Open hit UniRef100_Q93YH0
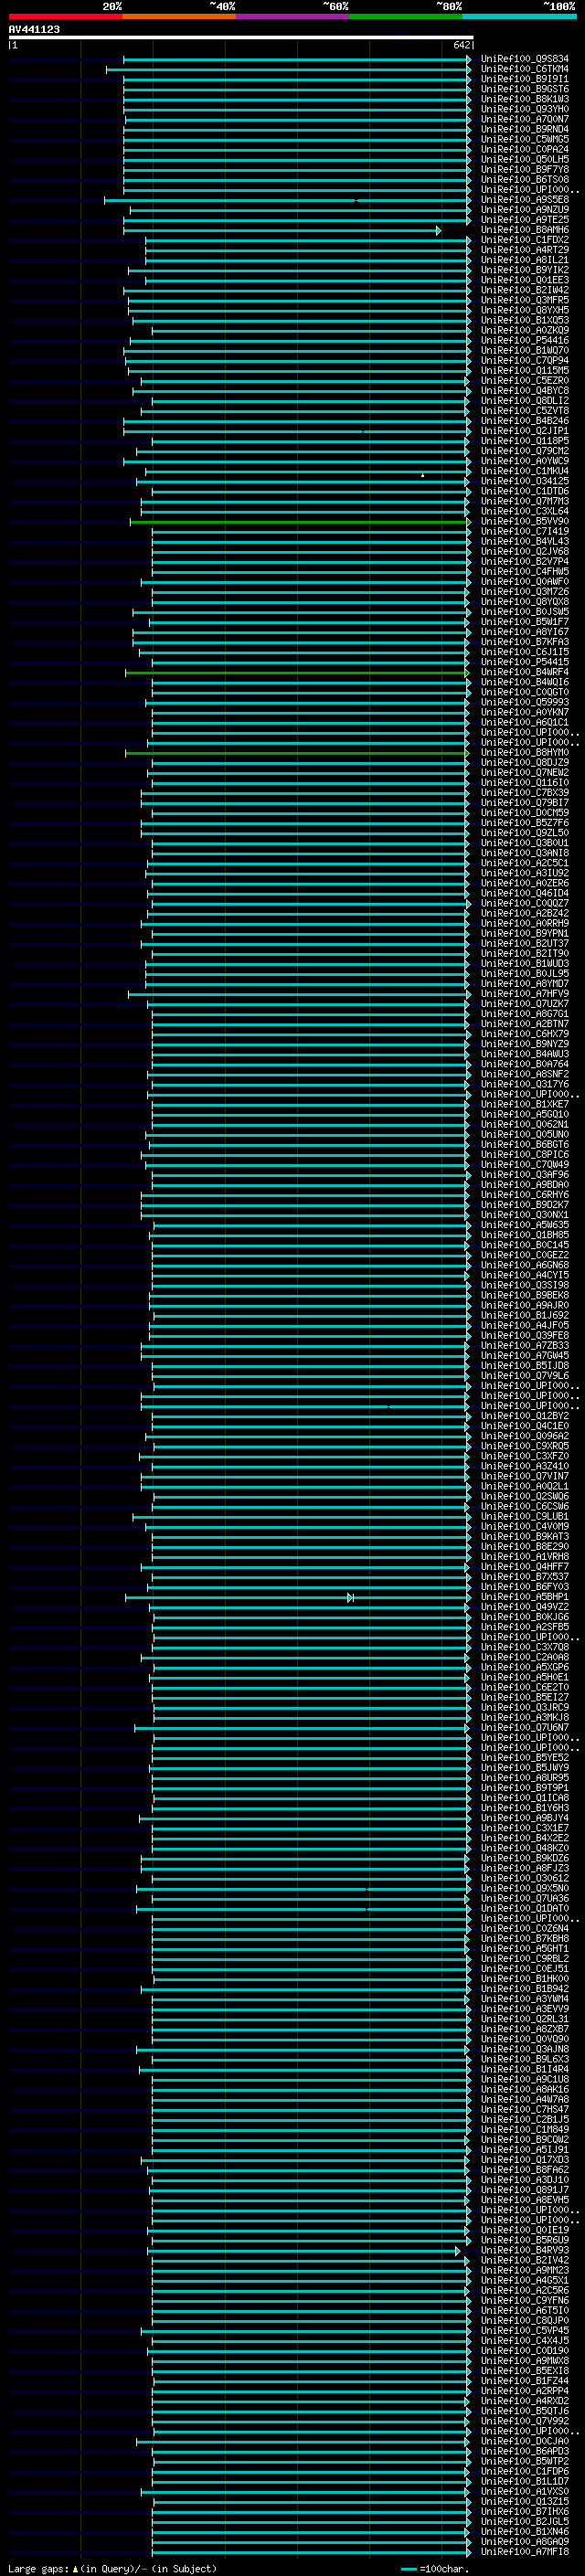Screen dimensions: 585x2576 [x=525, y=109]
